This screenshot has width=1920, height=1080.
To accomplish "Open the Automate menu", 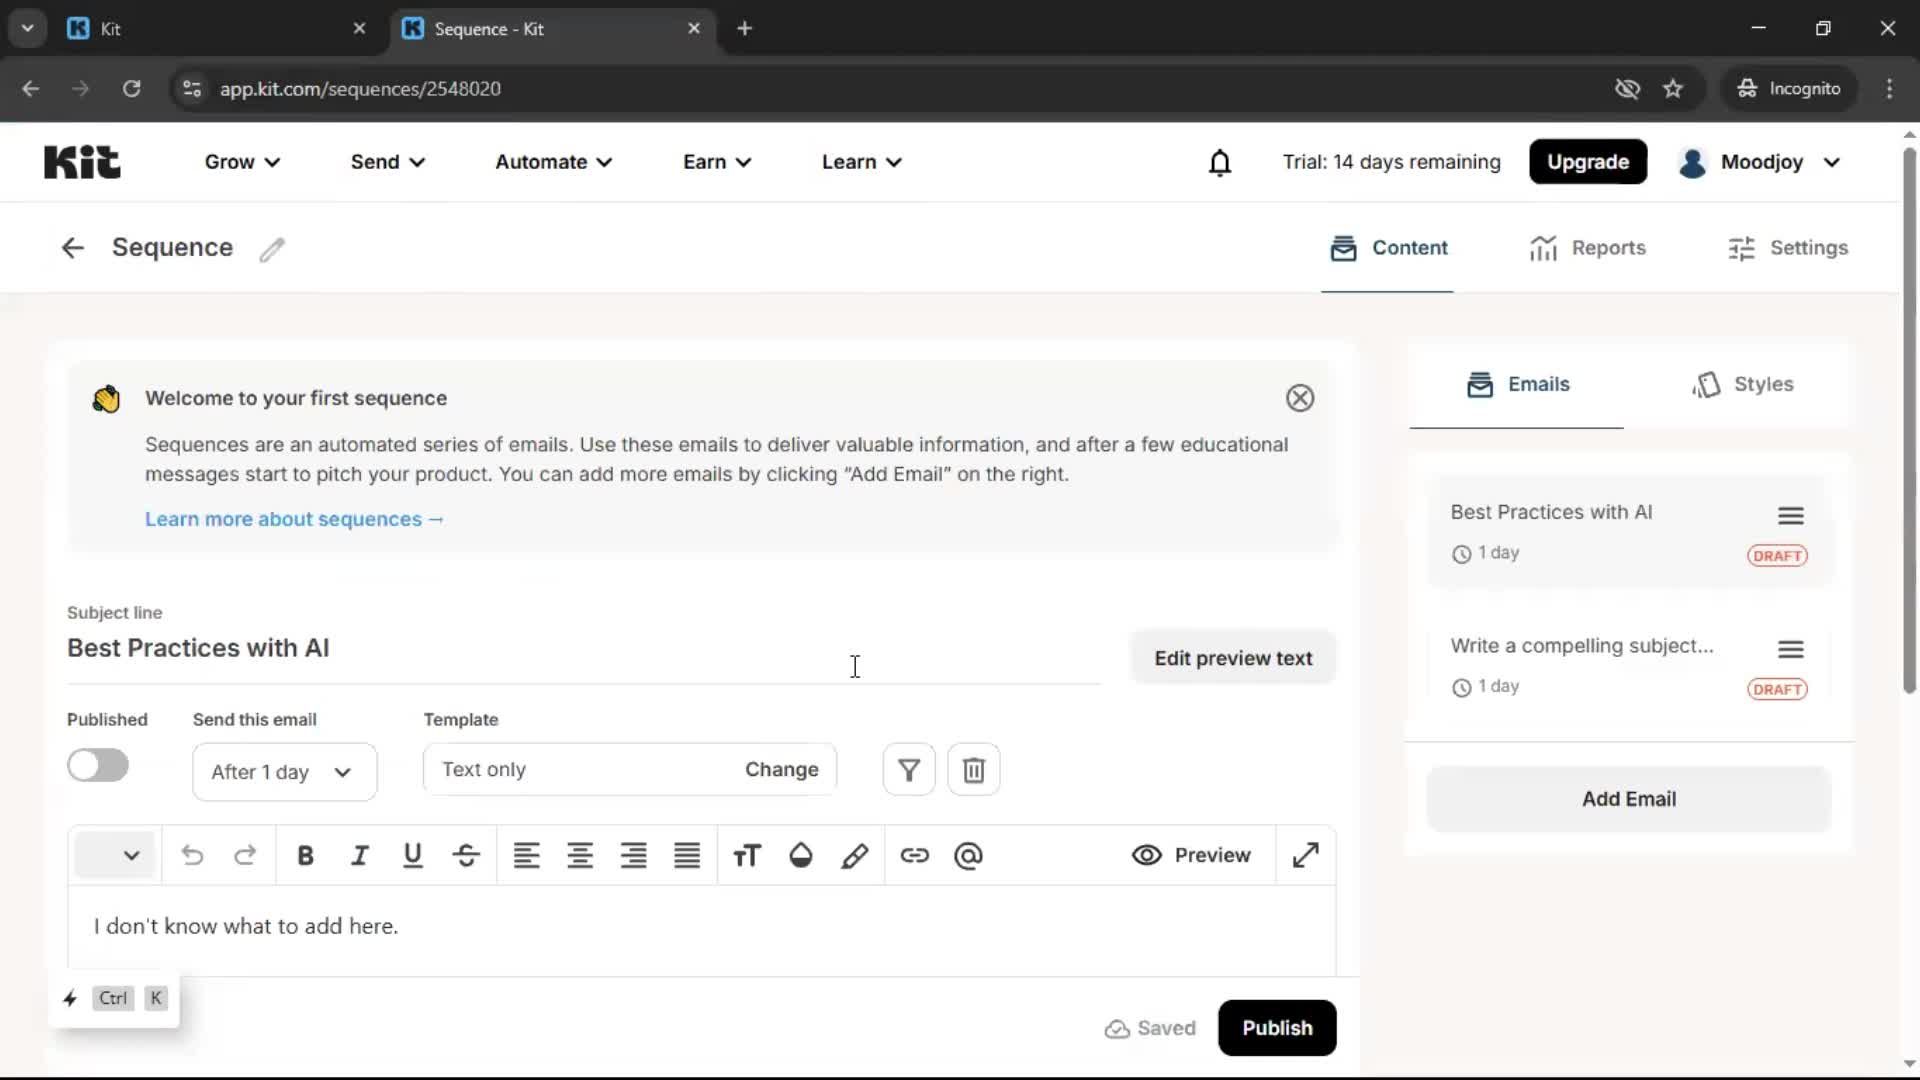I will click(553, 162).
